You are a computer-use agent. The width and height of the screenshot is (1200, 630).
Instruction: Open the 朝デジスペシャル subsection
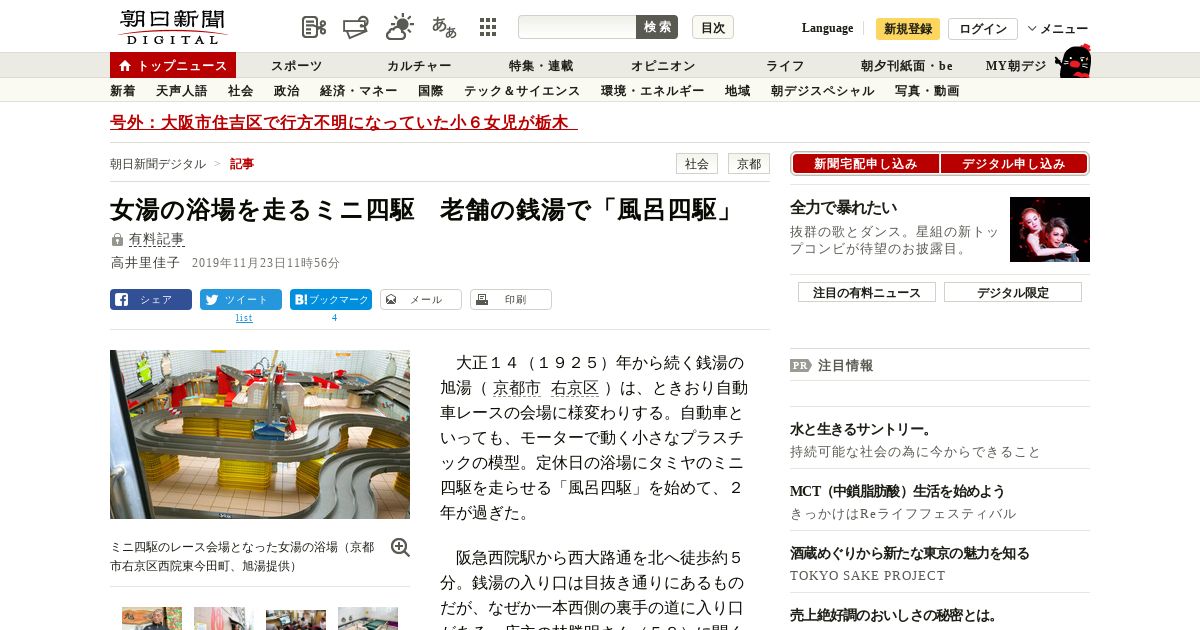822,91
